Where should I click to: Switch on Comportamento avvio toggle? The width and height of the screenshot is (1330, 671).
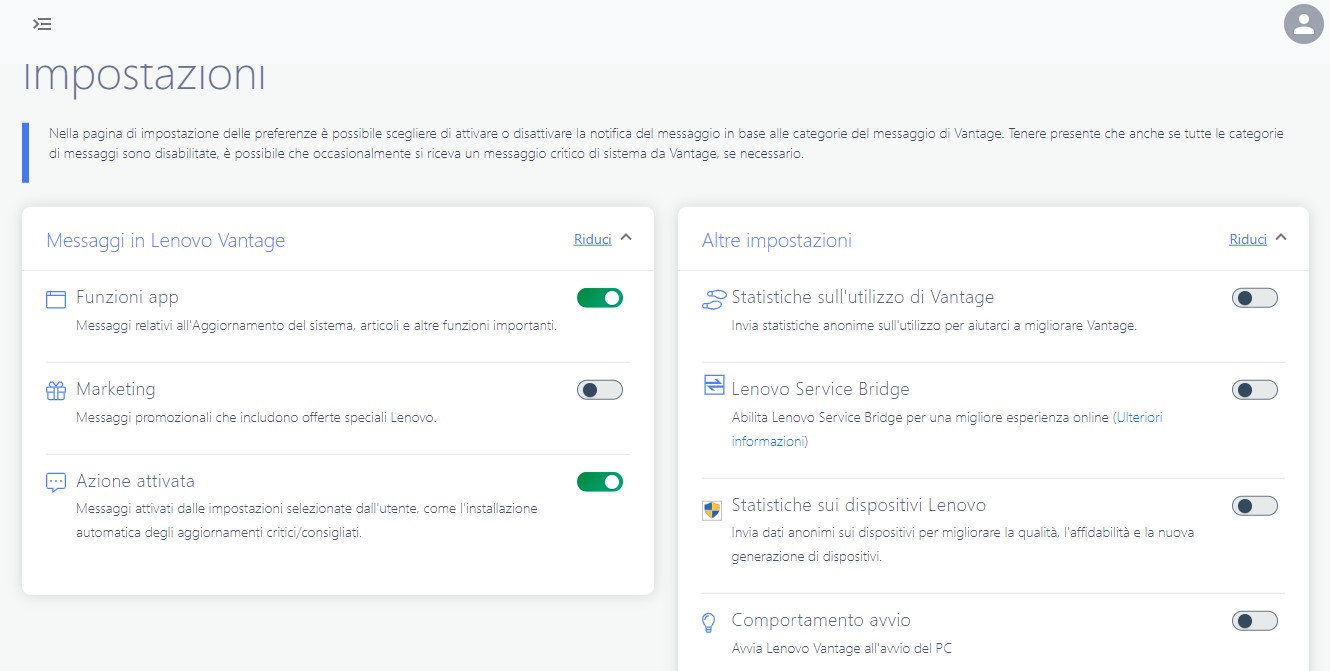1255,621
